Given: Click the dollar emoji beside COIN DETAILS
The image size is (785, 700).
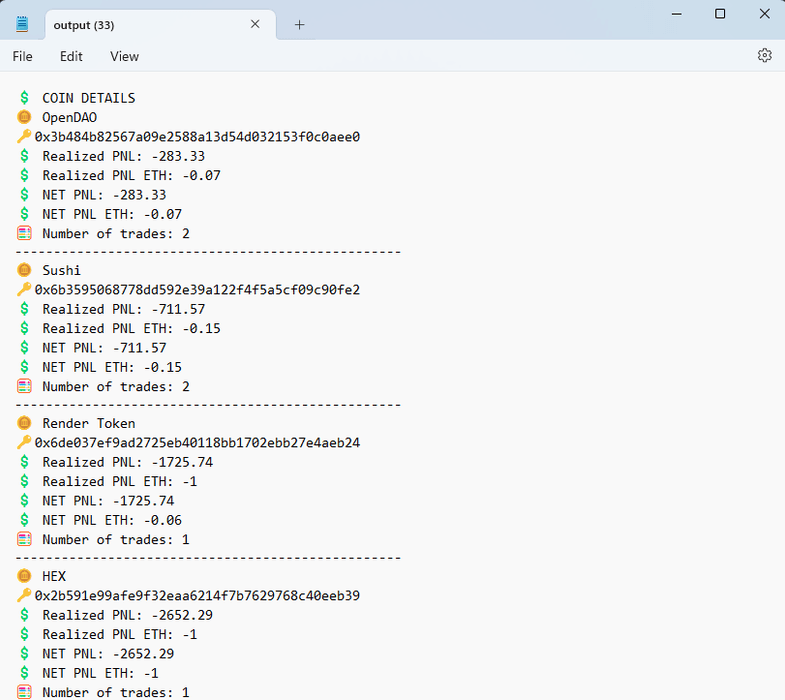Looking at the screenshot, I should click(x=24, y=98).
